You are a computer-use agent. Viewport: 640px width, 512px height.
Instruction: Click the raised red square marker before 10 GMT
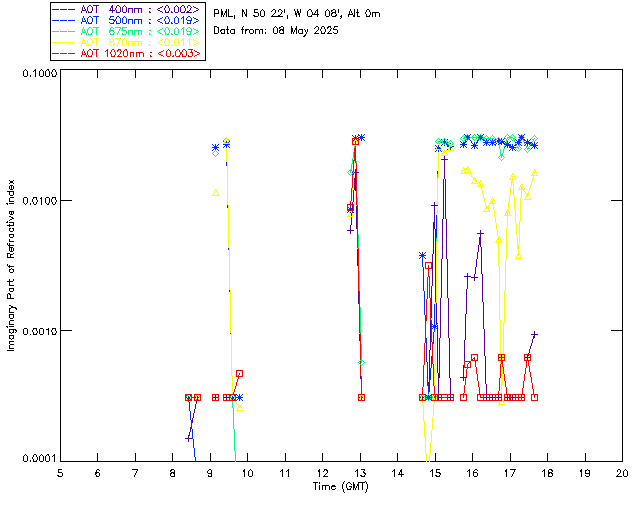coord(240,374)
